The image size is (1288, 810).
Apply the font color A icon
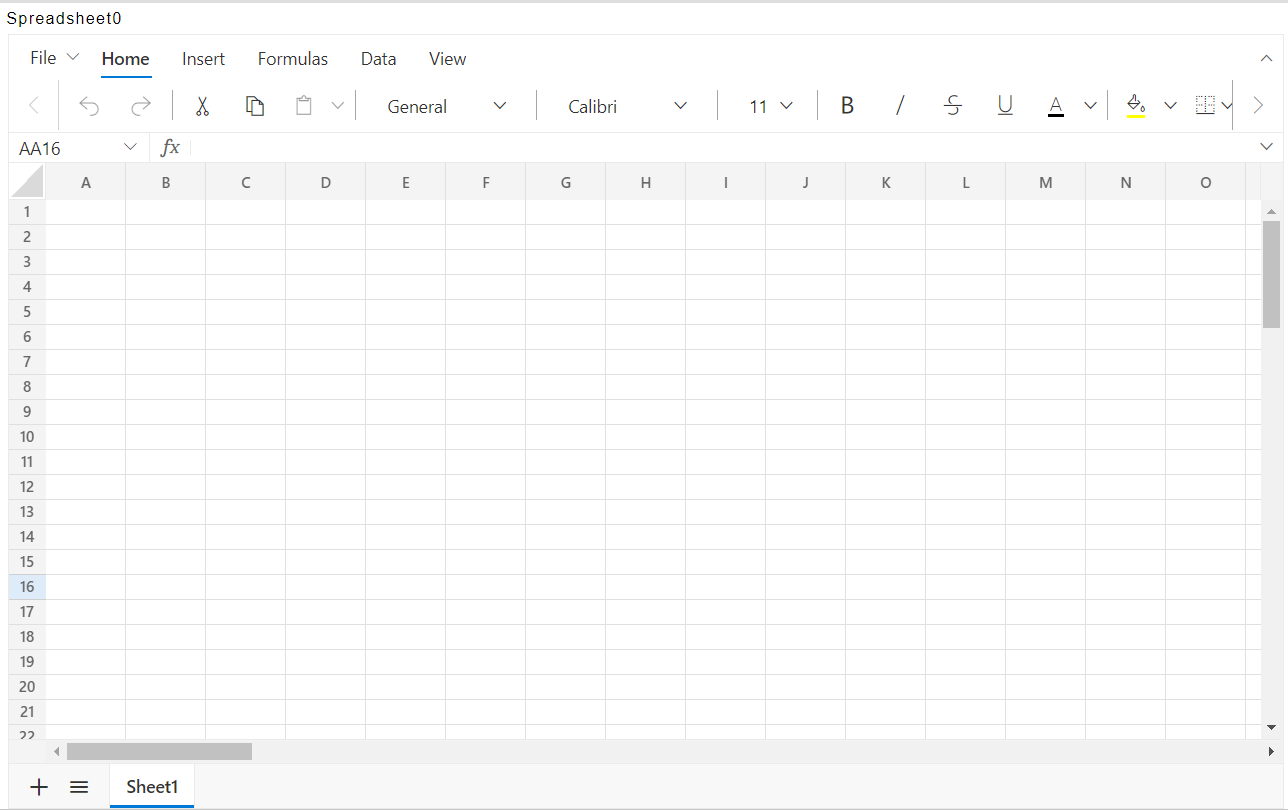click(1056, 106)
